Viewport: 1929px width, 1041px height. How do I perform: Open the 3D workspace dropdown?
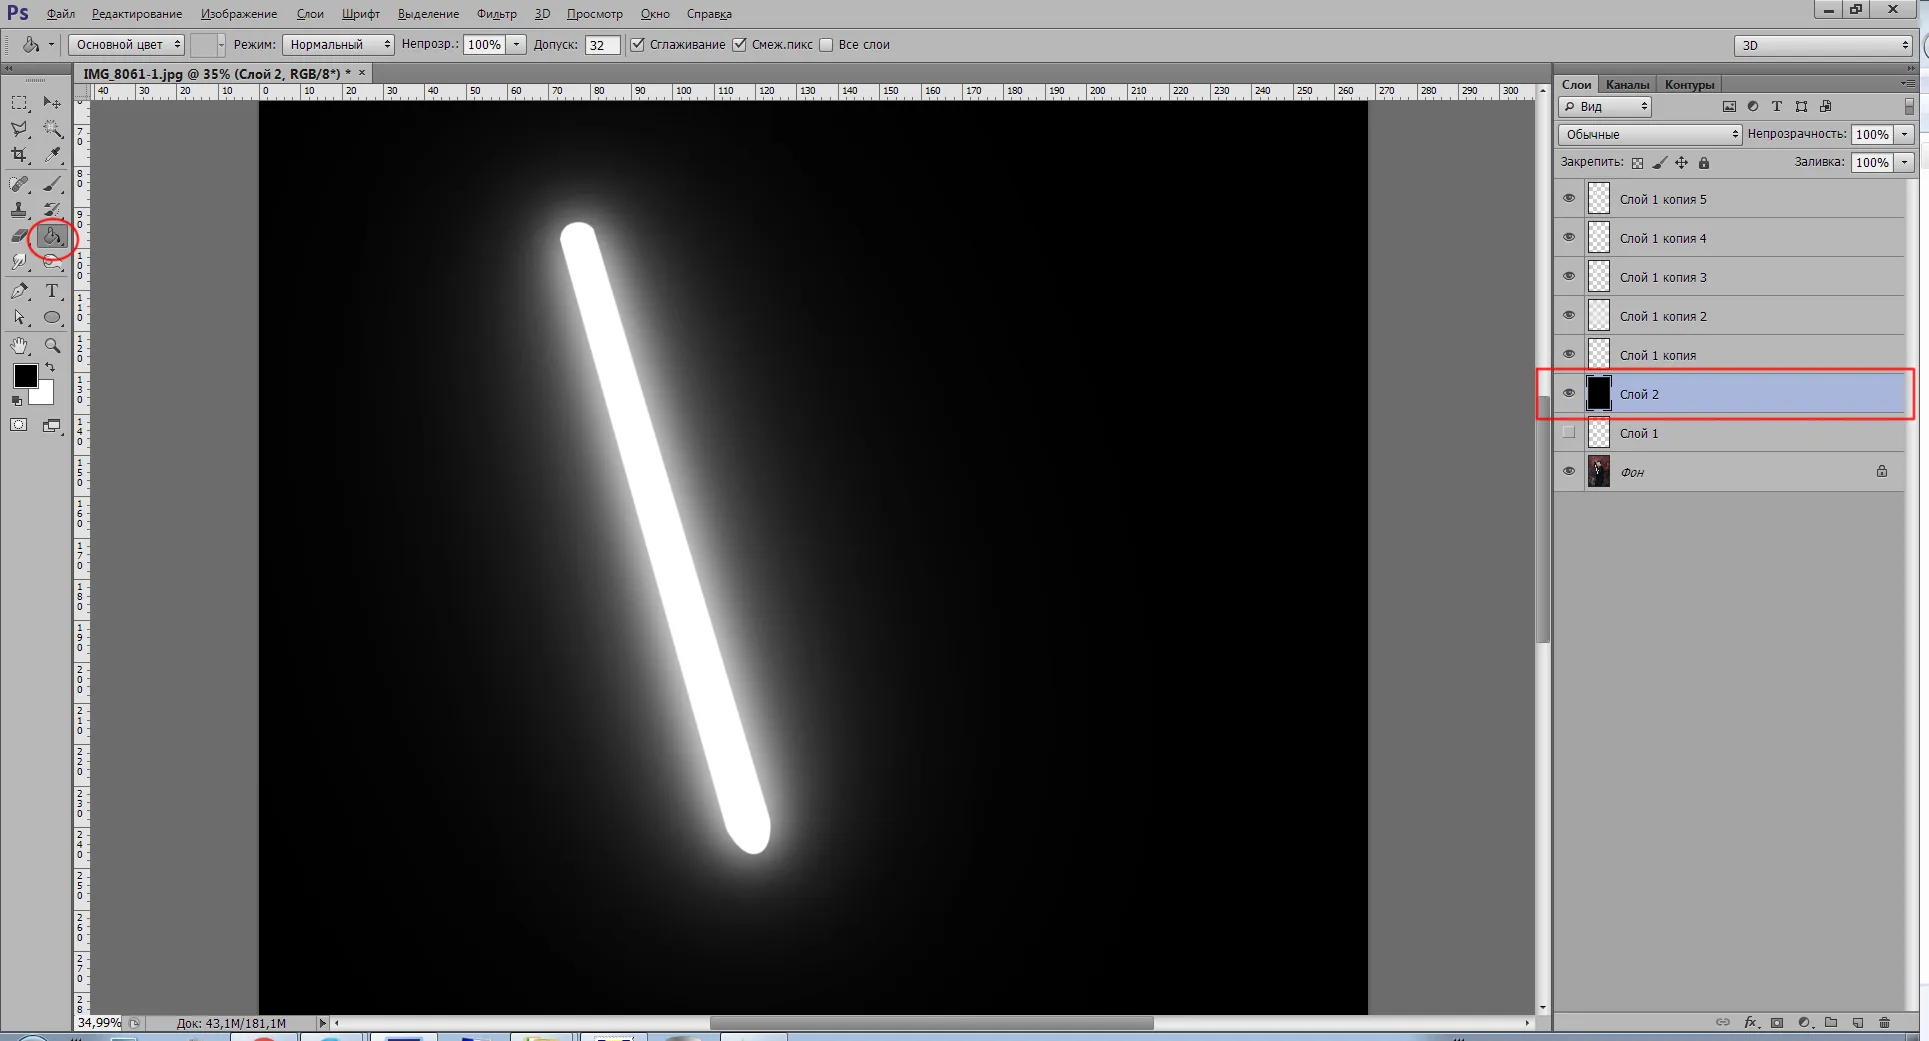coord(1823,45)
